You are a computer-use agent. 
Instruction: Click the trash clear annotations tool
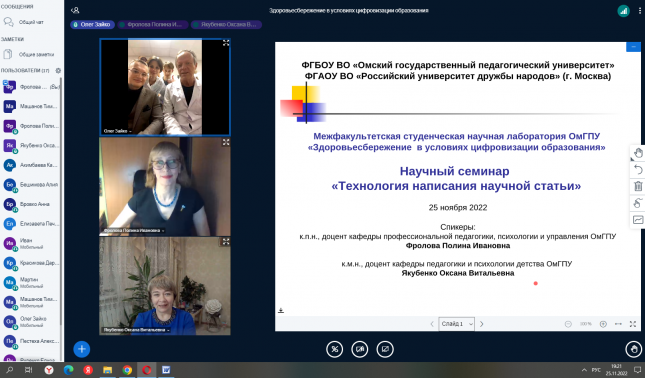[638, 186]
